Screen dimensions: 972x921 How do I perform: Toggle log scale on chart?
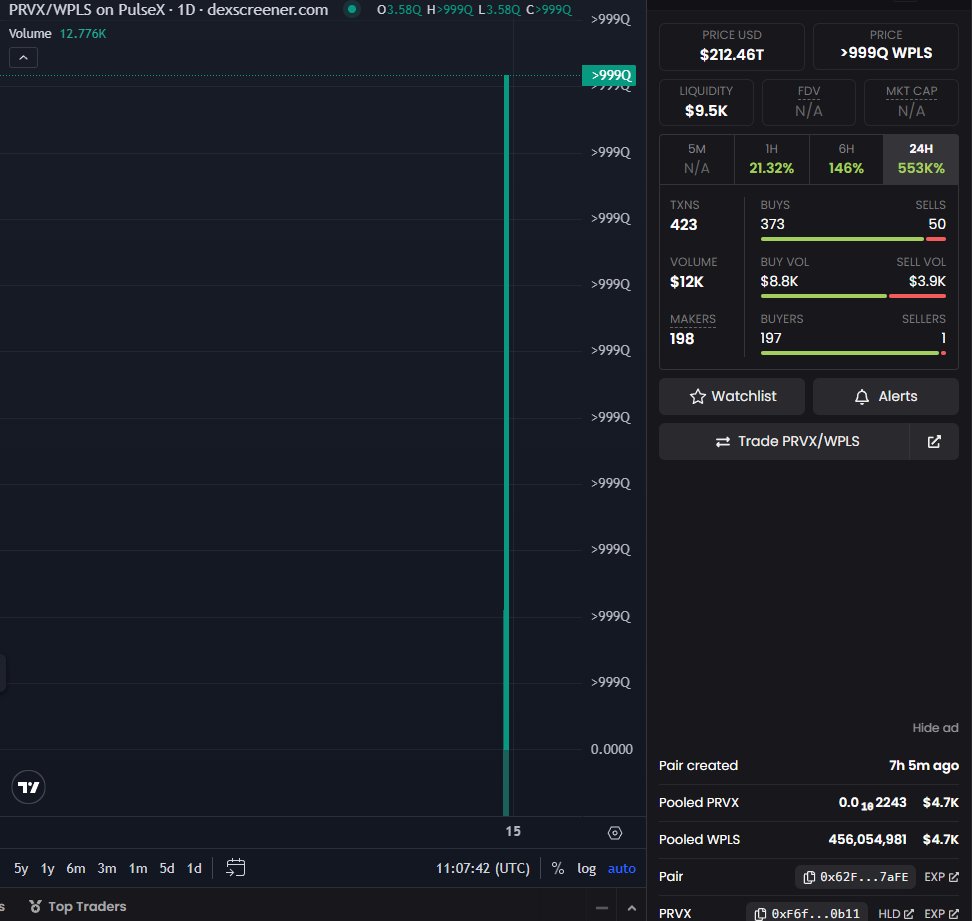[586, 868]
